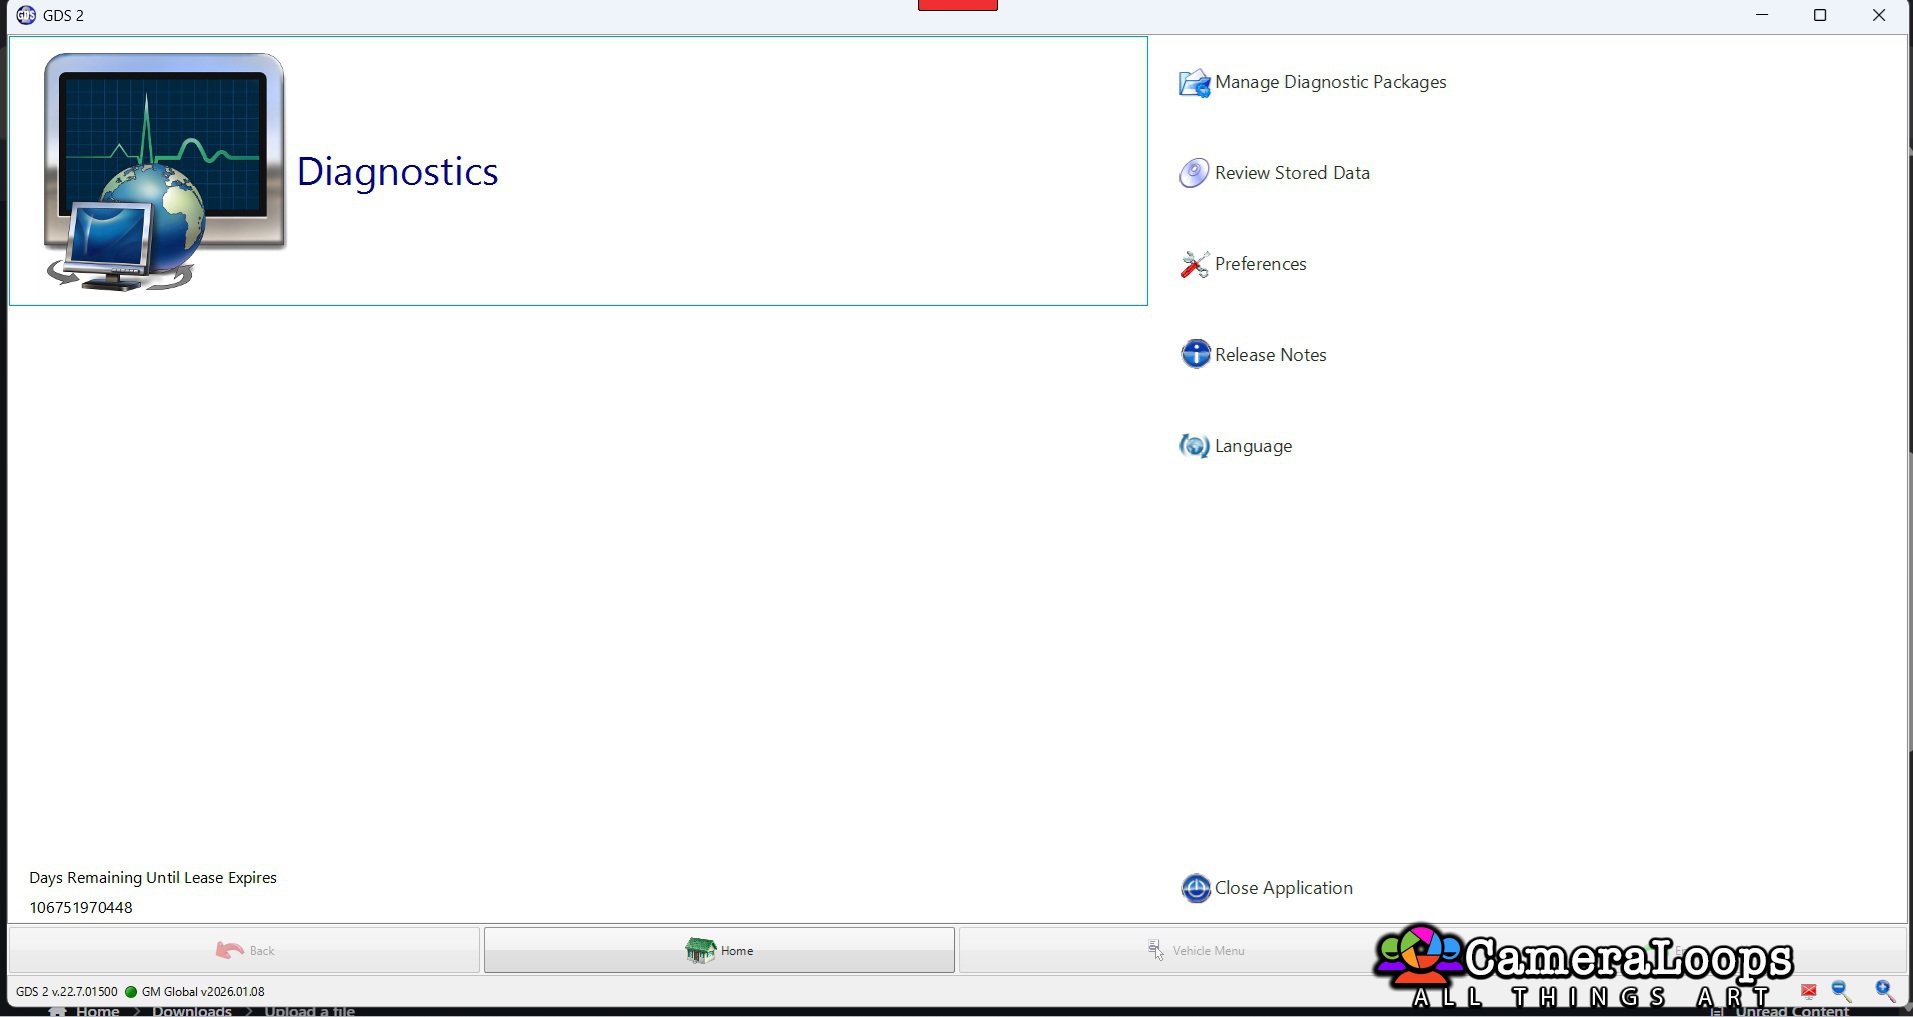This screenshot has width=1913, height=1017.
Task: Click the red disconnected device status icon
Action: pos(1808,992)
